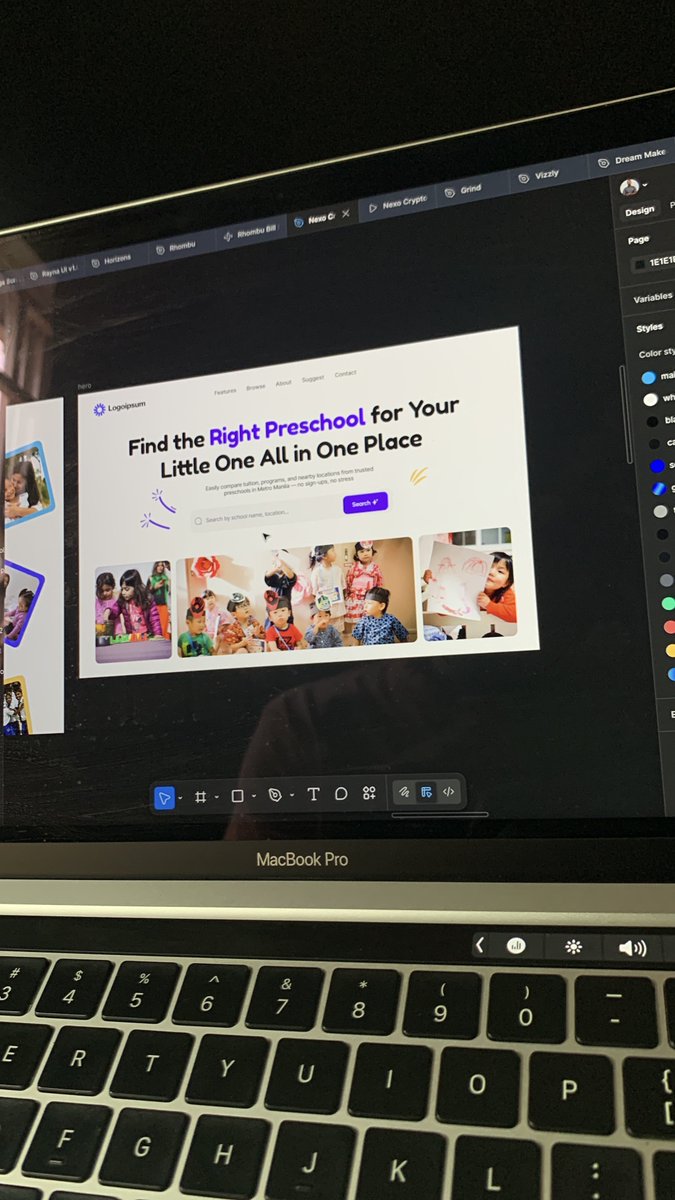Image resolution: width=675 pixels, height=1200 pixels.
Task: Select the Frame tool
Action: point(200,797)
